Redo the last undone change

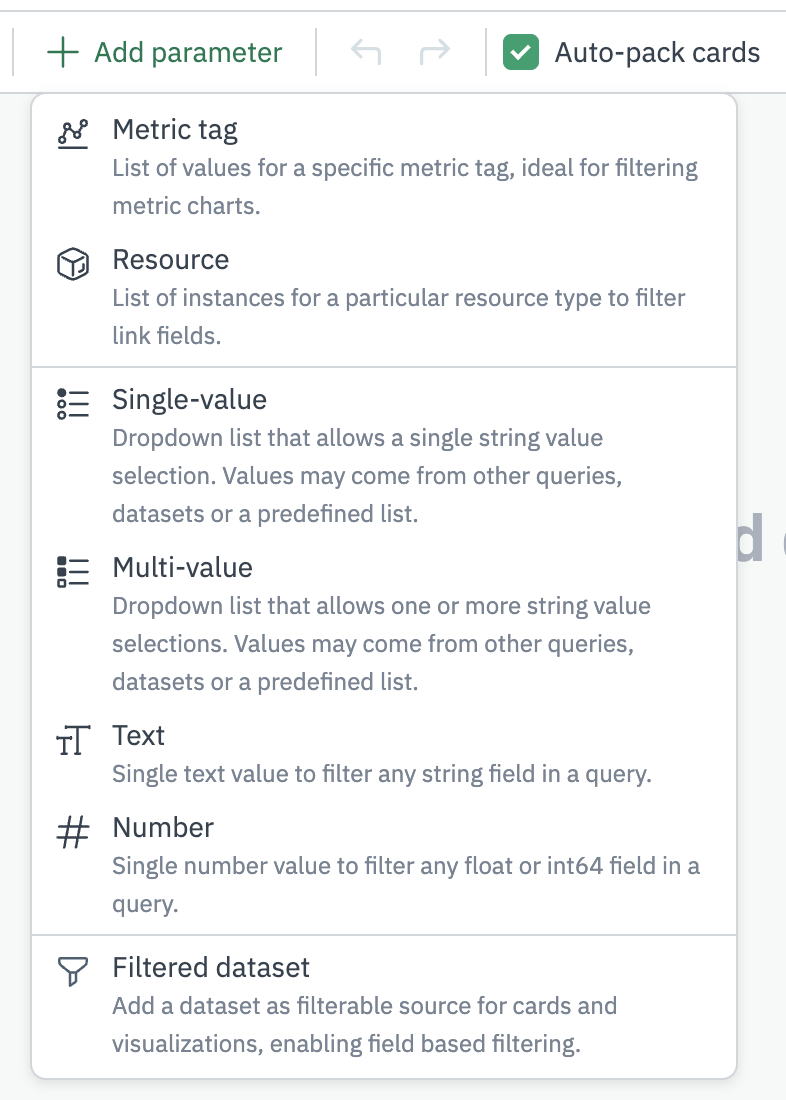coord(434,52)
